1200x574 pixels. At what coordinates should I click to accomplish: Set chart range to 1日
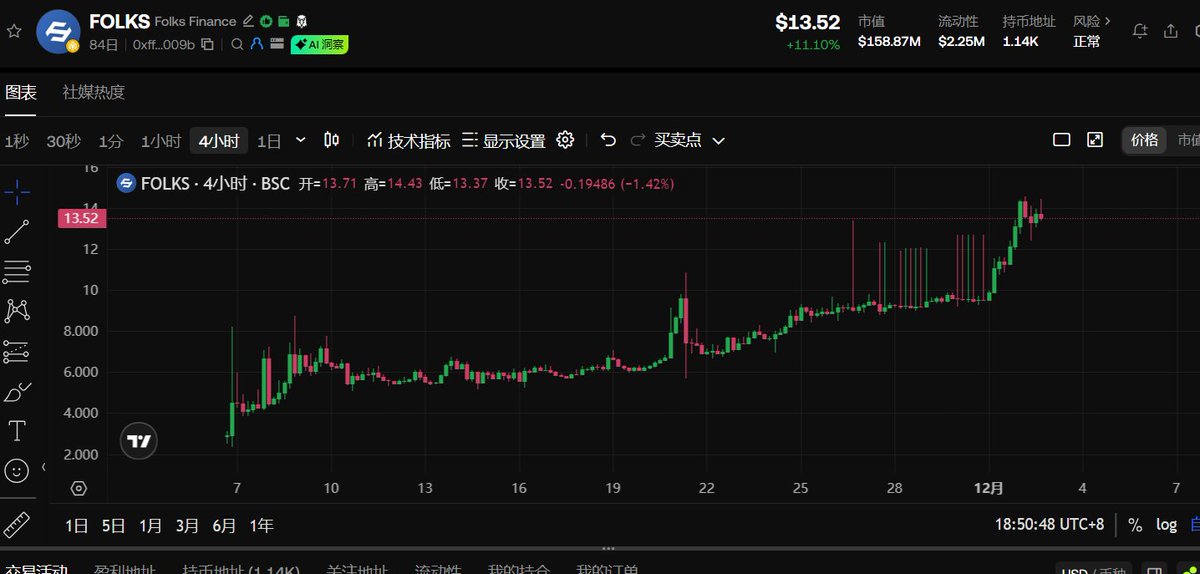tap(77, 525)
